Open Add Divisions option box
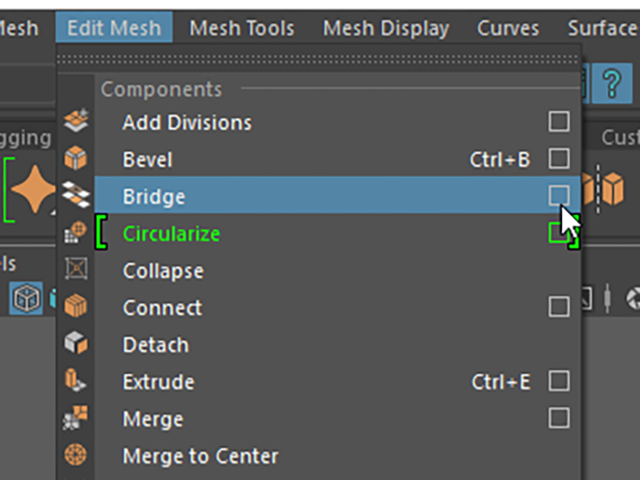The width and height of the screenshot is (640, 480). click(x=559, y=122)
